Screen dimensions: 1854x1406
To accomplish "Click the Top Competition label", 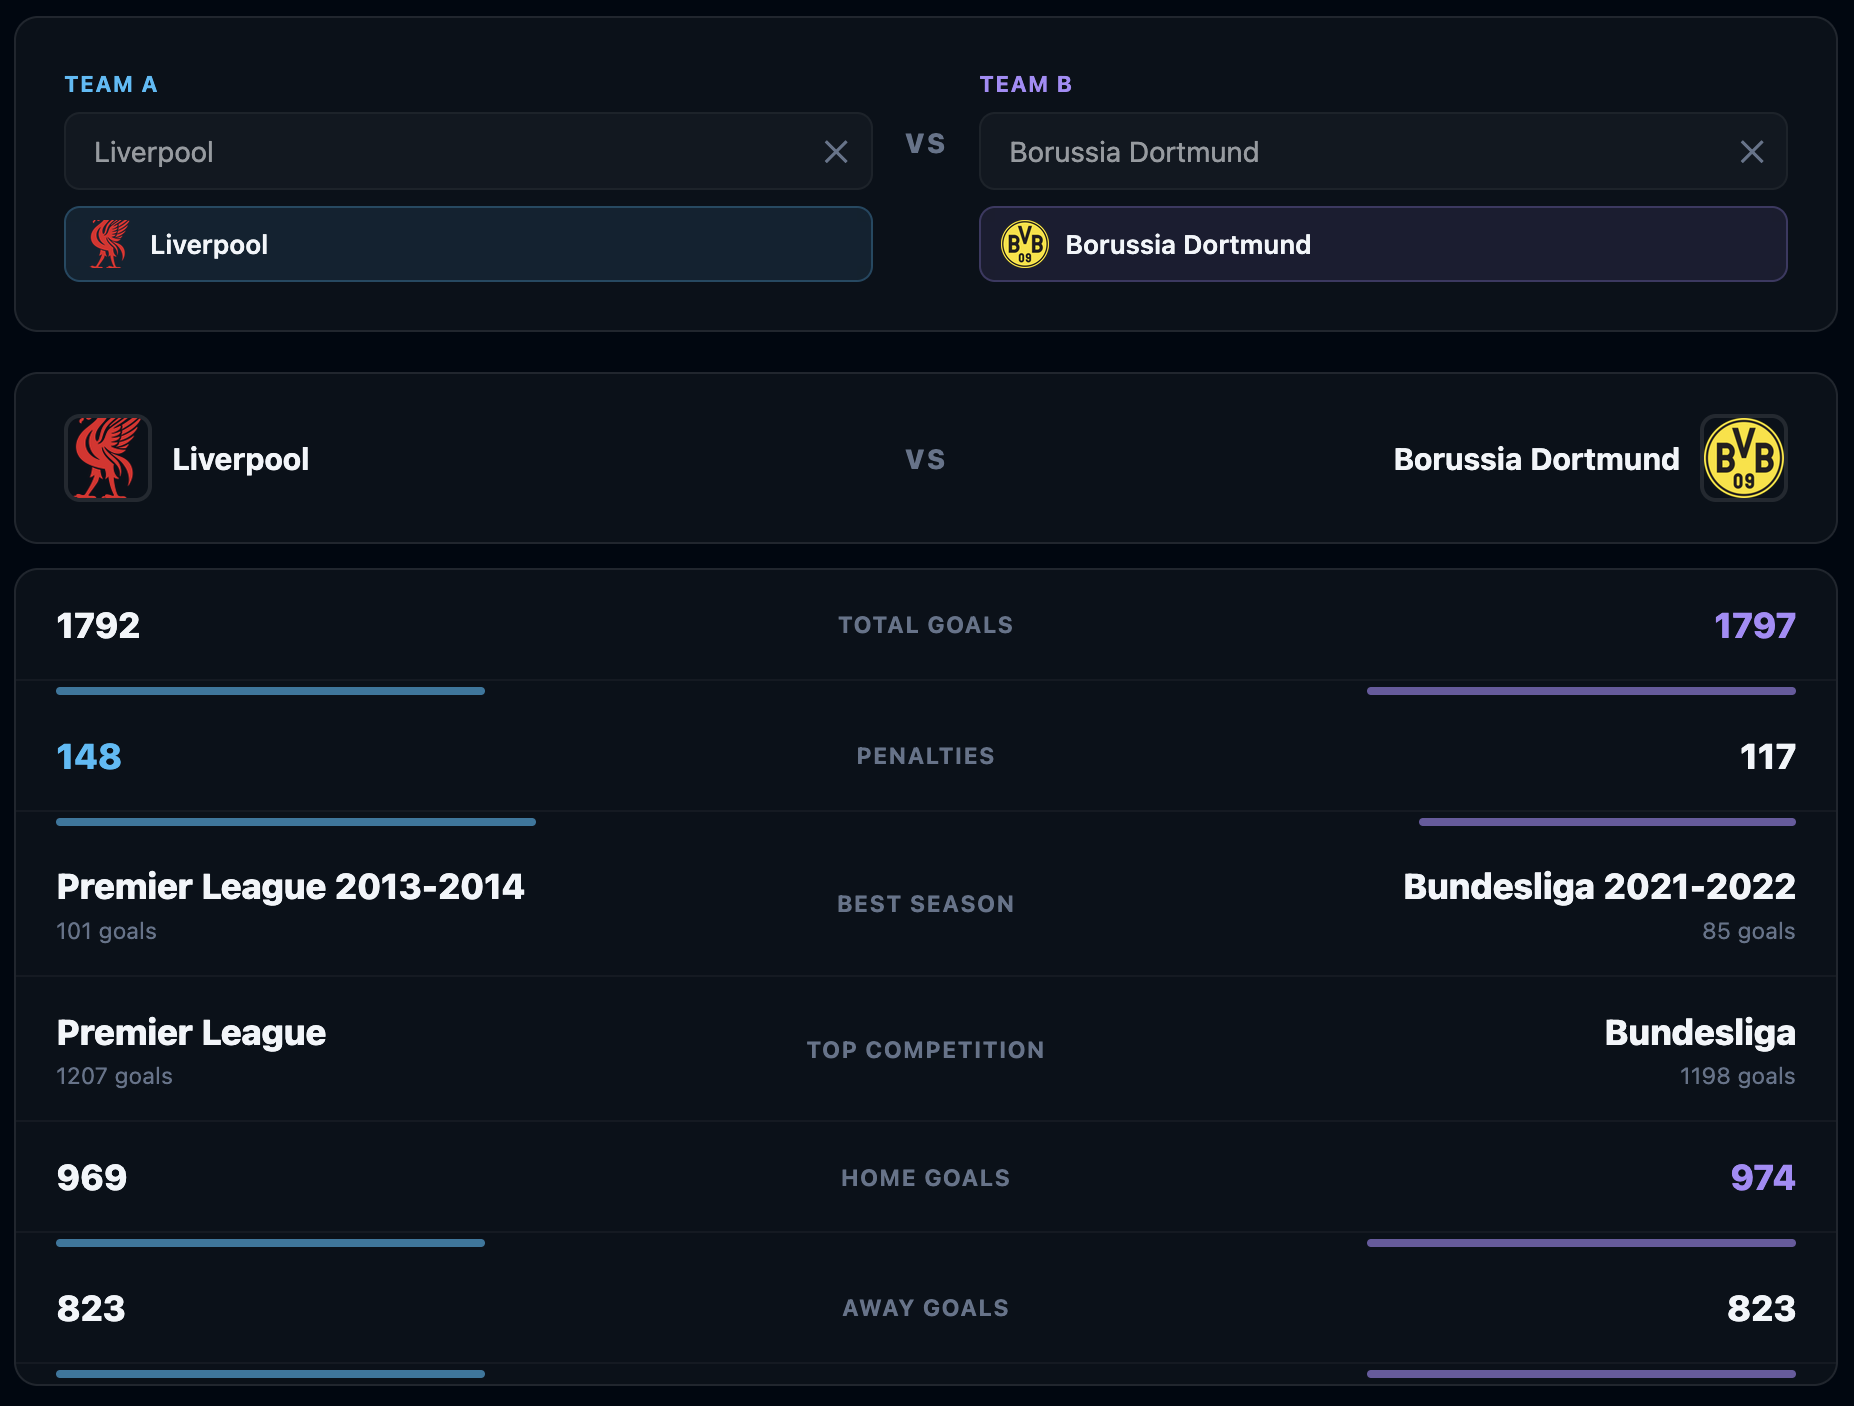I will 926,1050.
